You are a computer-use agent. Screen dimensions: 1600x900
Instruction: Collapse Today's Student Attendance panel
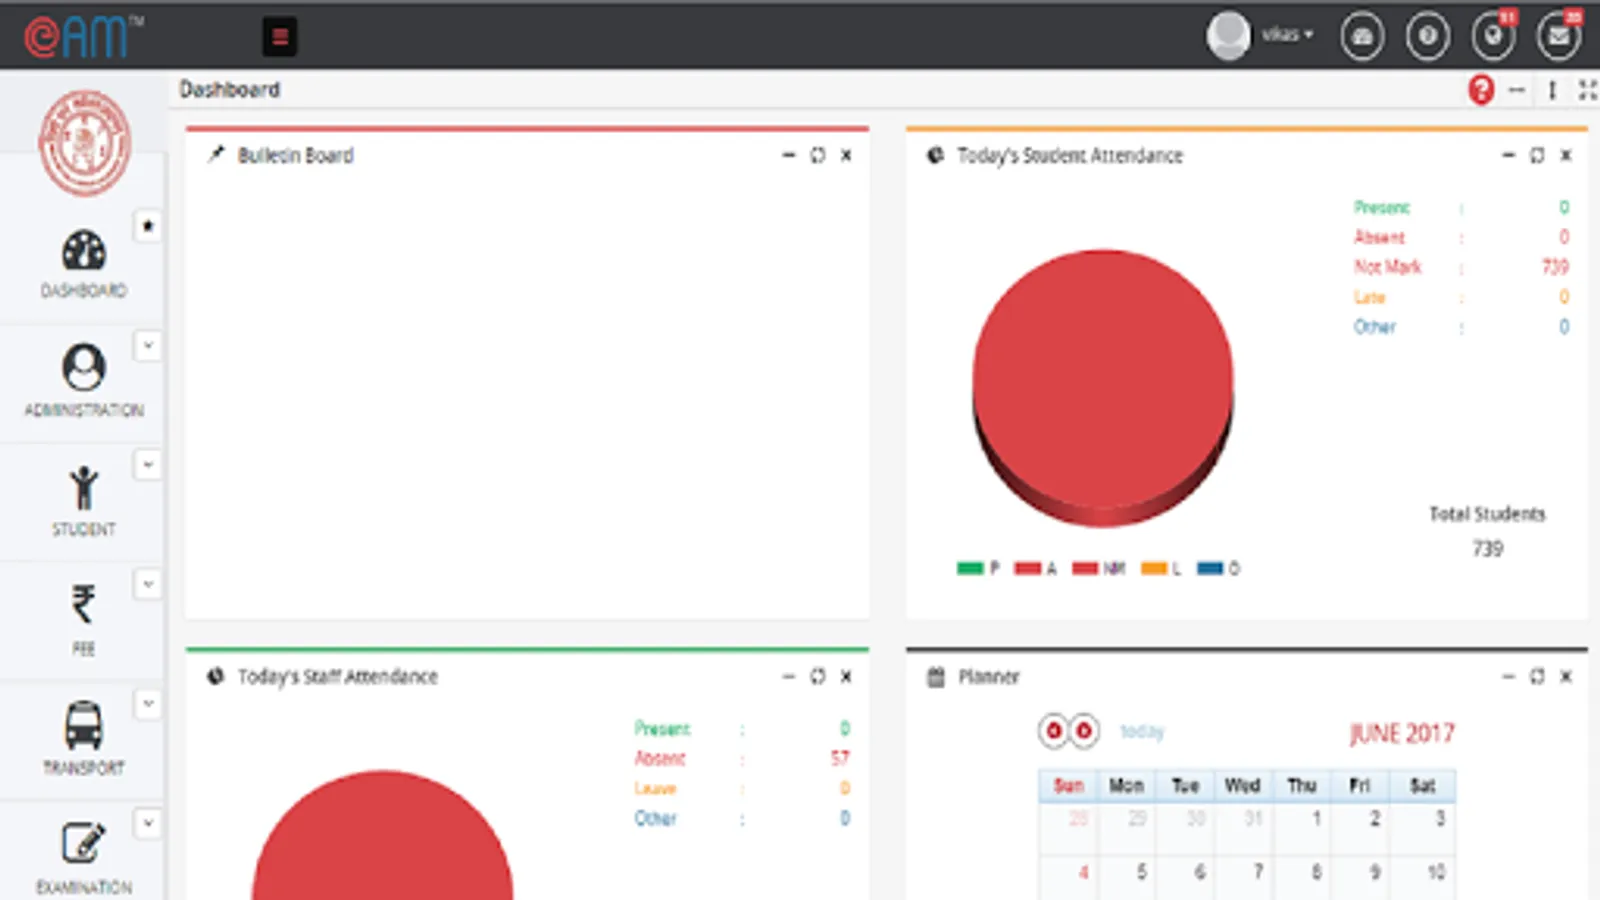[x=1508, y=155]
